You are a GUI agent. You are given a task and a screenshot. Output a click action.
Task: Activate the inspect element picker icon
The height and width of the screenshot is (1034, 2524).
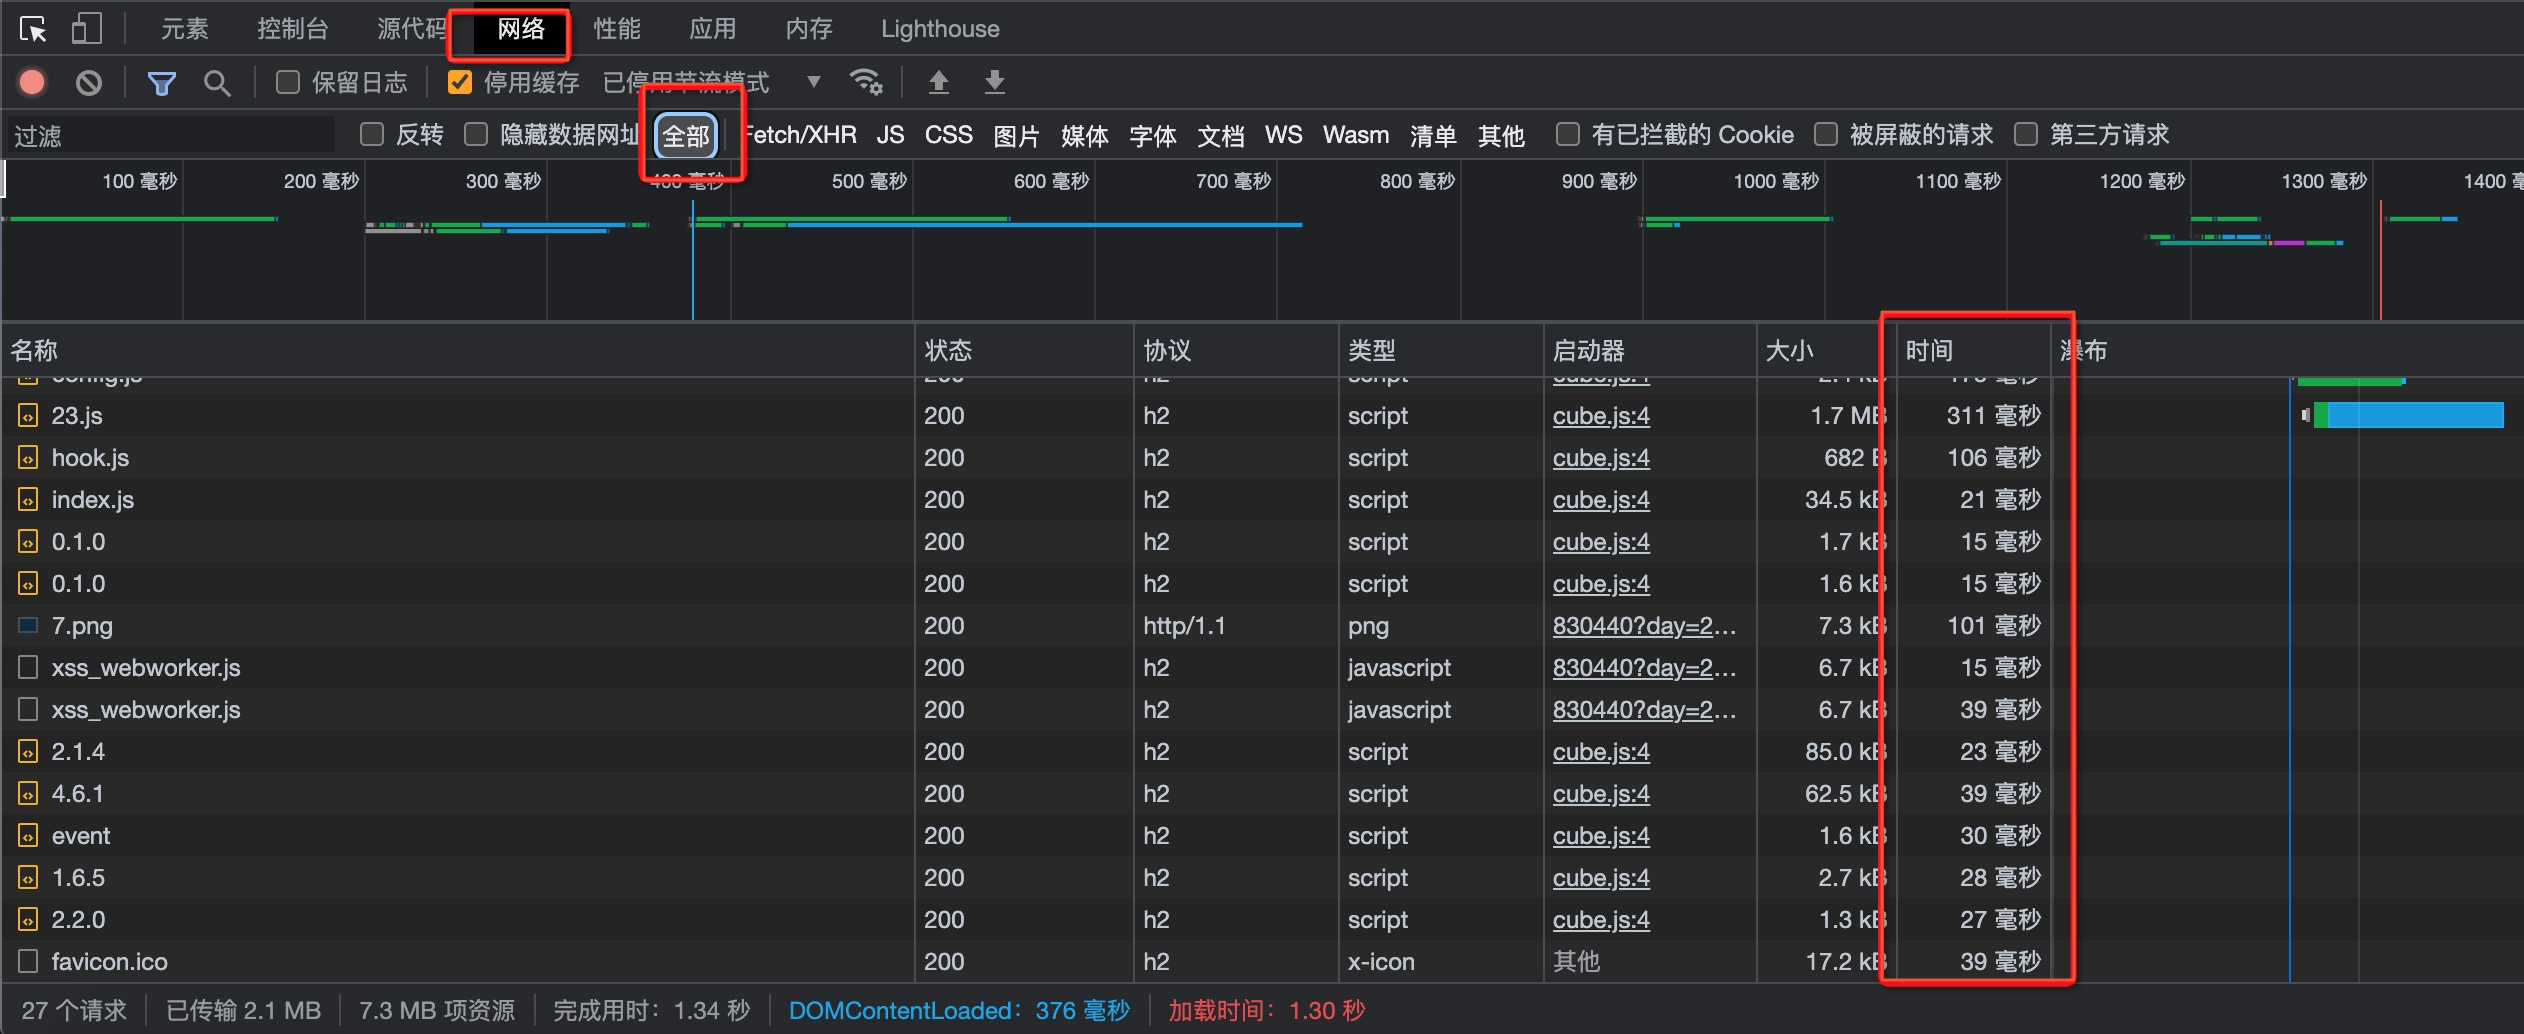click(33, 29)
